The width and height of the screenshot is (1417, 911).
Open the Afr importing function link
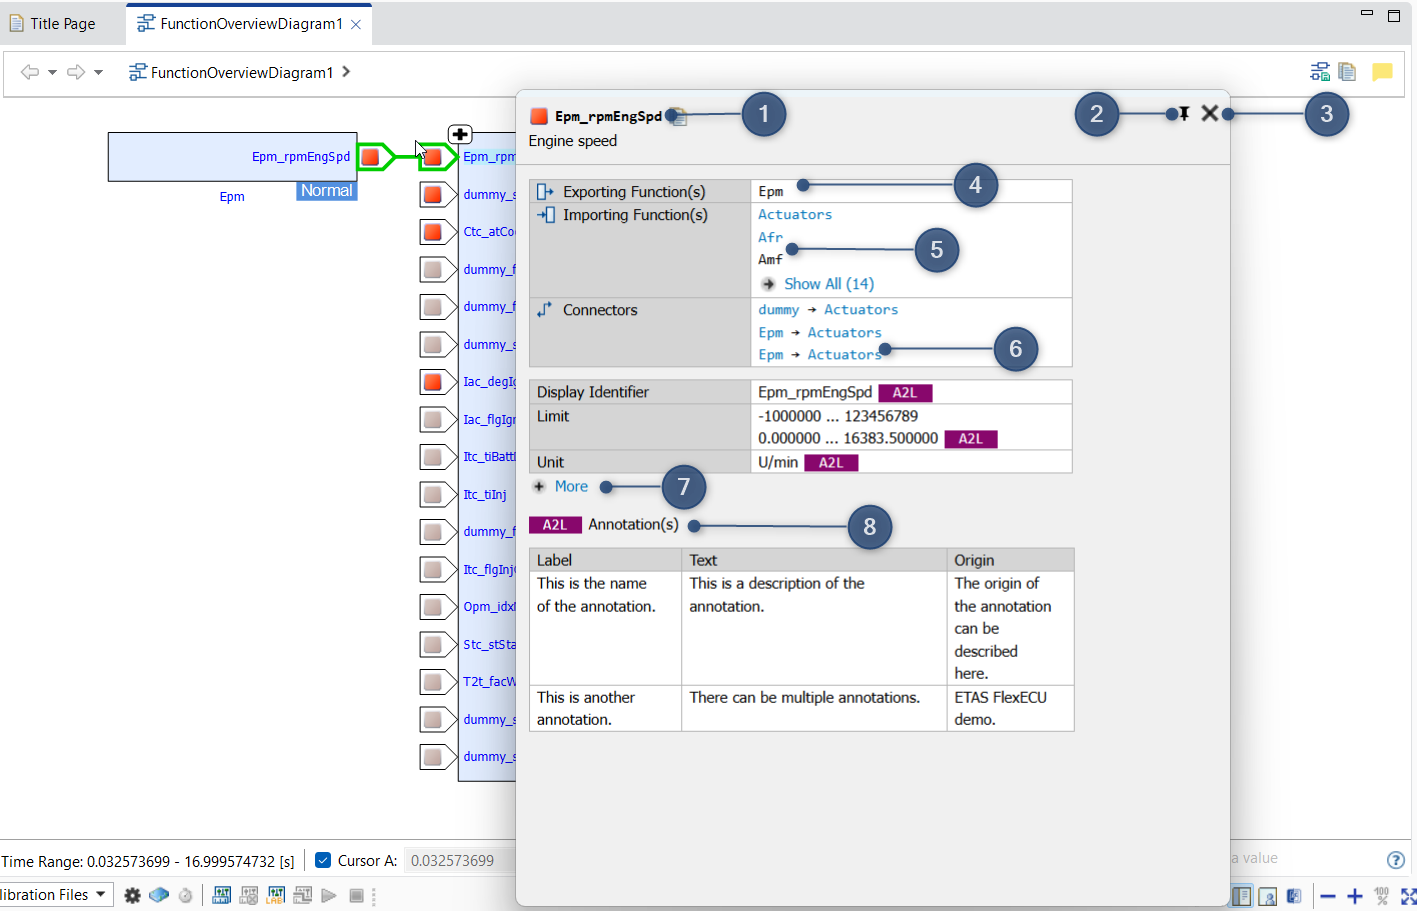point(770,238)
